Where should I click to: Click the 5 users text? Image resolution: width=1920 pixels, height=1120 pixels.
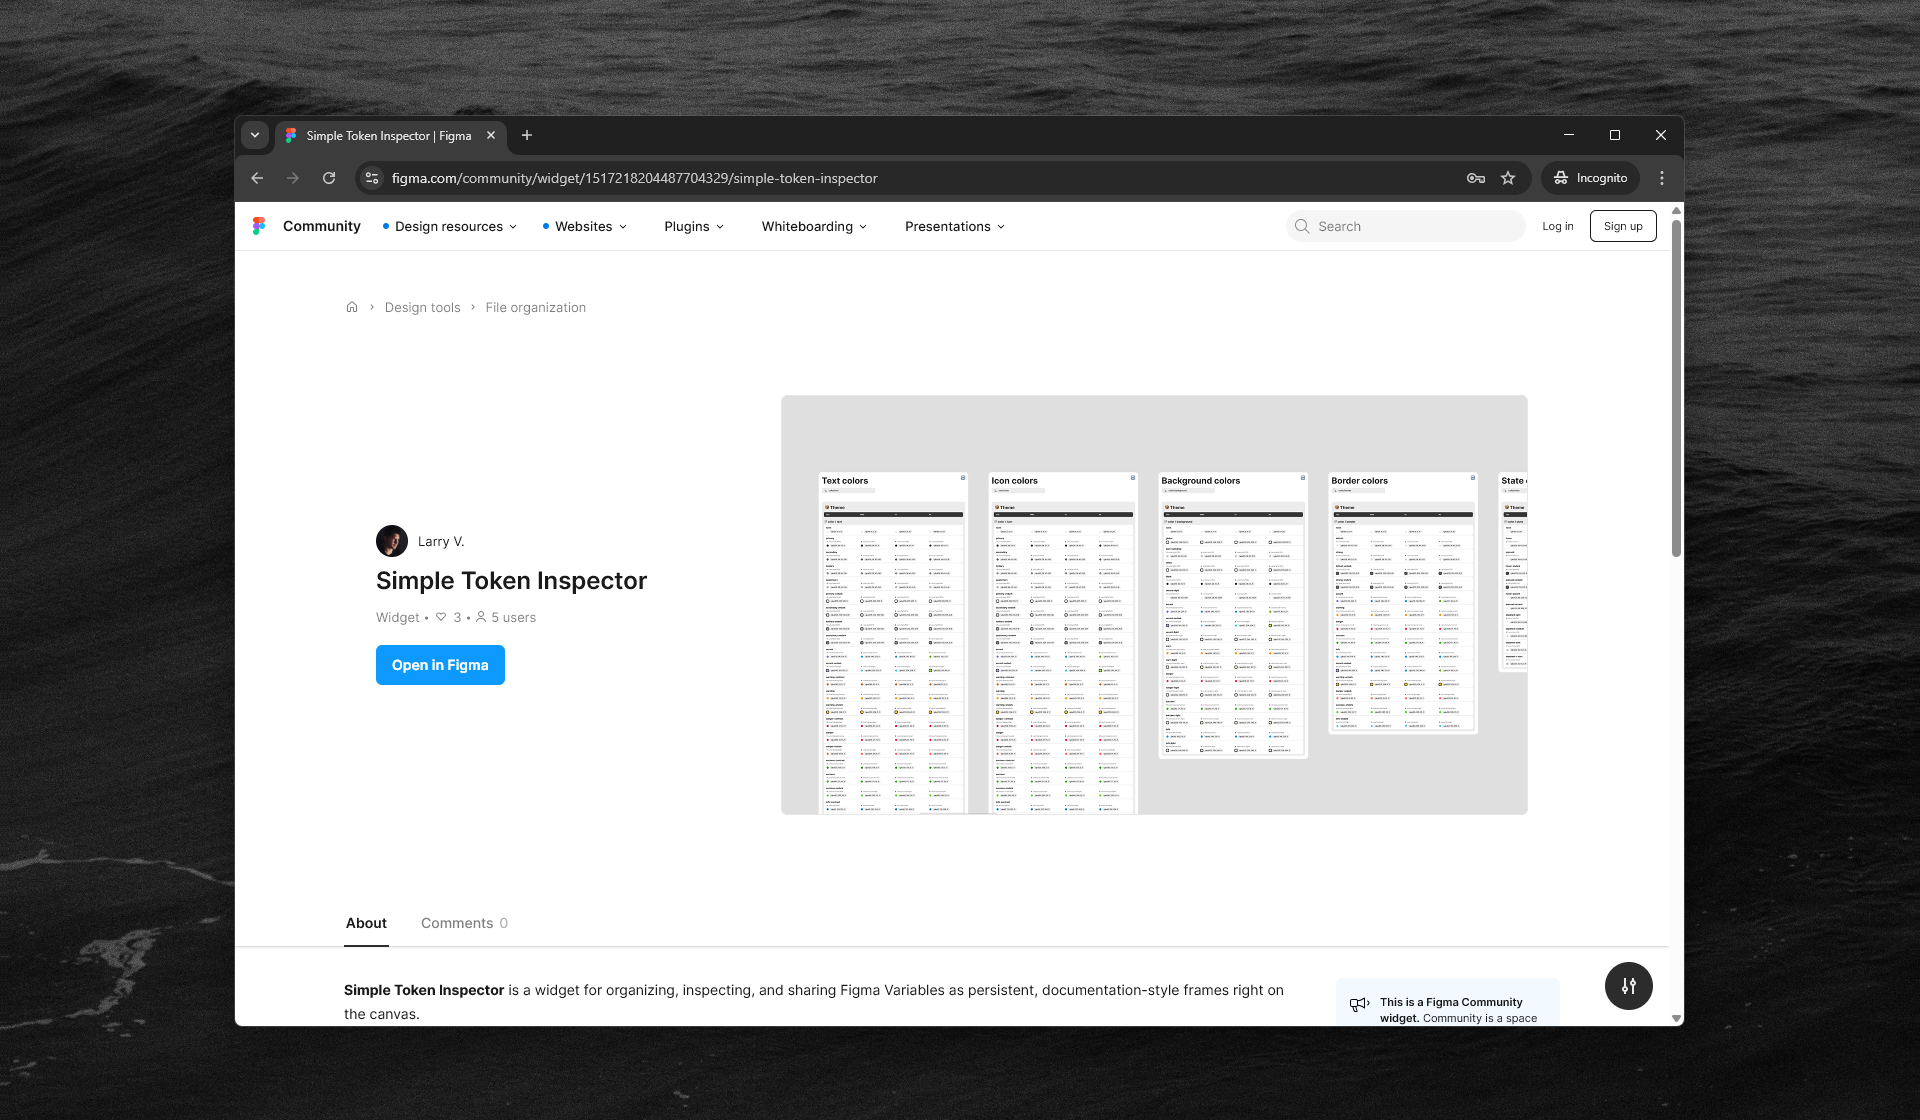click(x=513, y=617)
